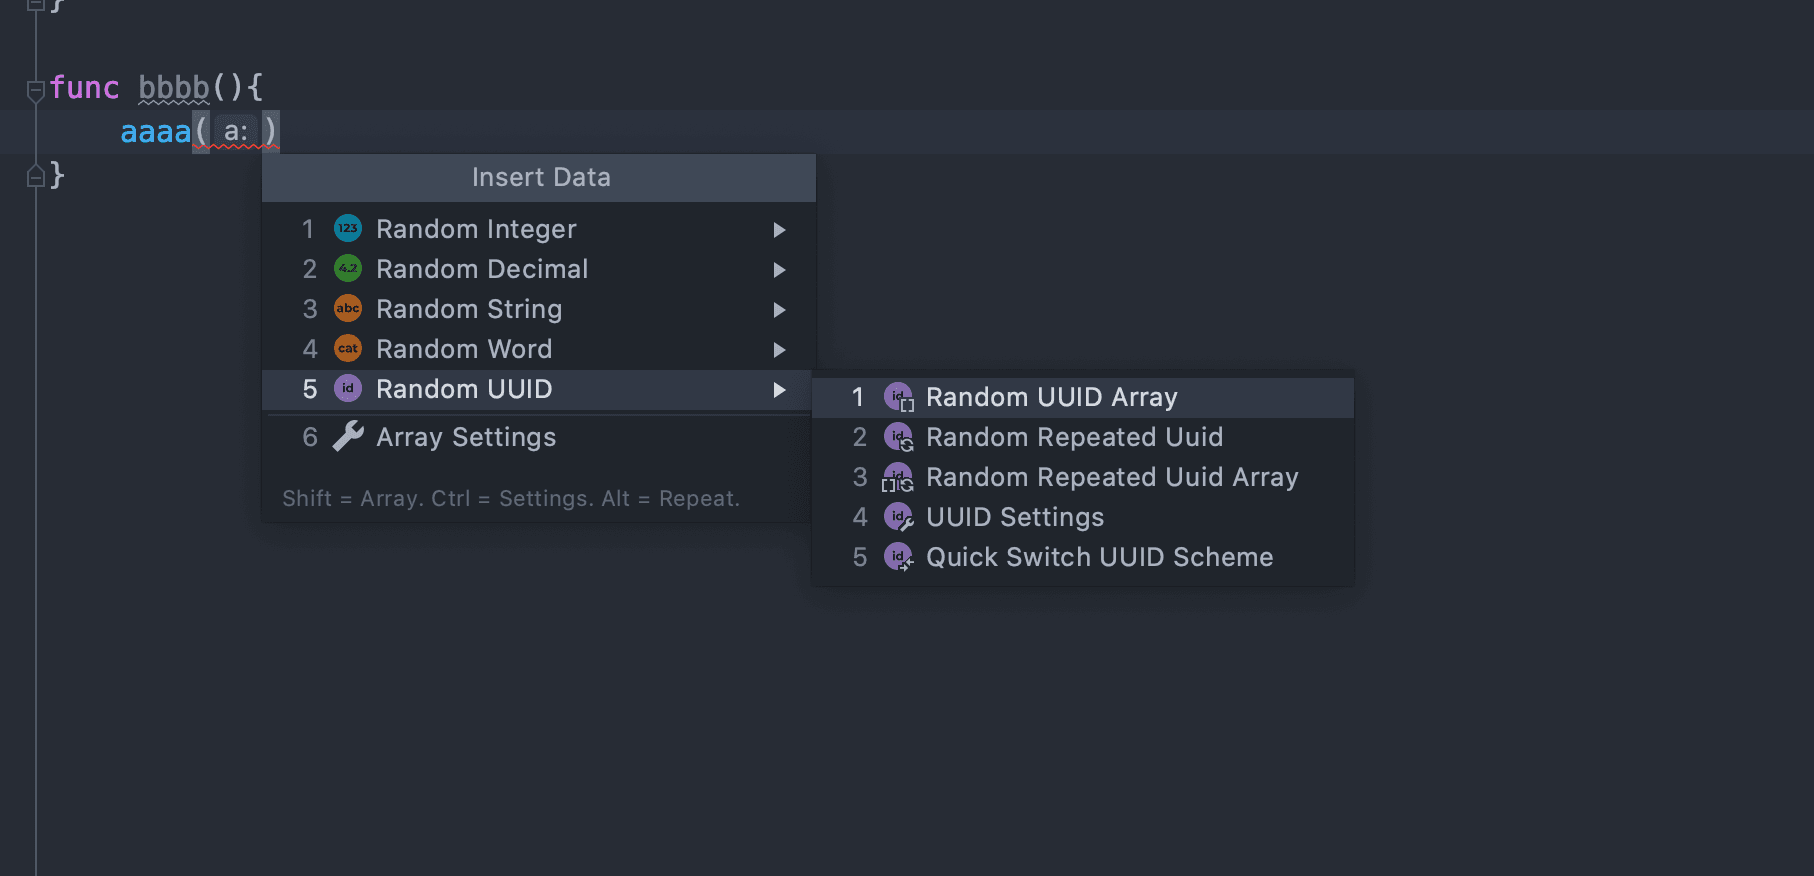Open Array Settings from the popup

[465, 437]
